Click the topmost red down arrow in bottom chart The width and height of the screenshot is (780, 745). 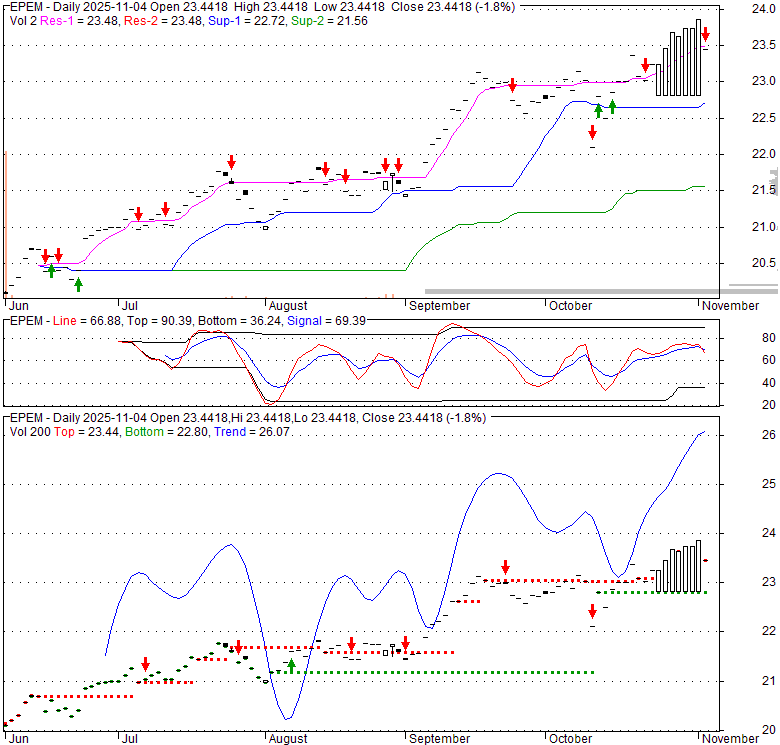505,566
